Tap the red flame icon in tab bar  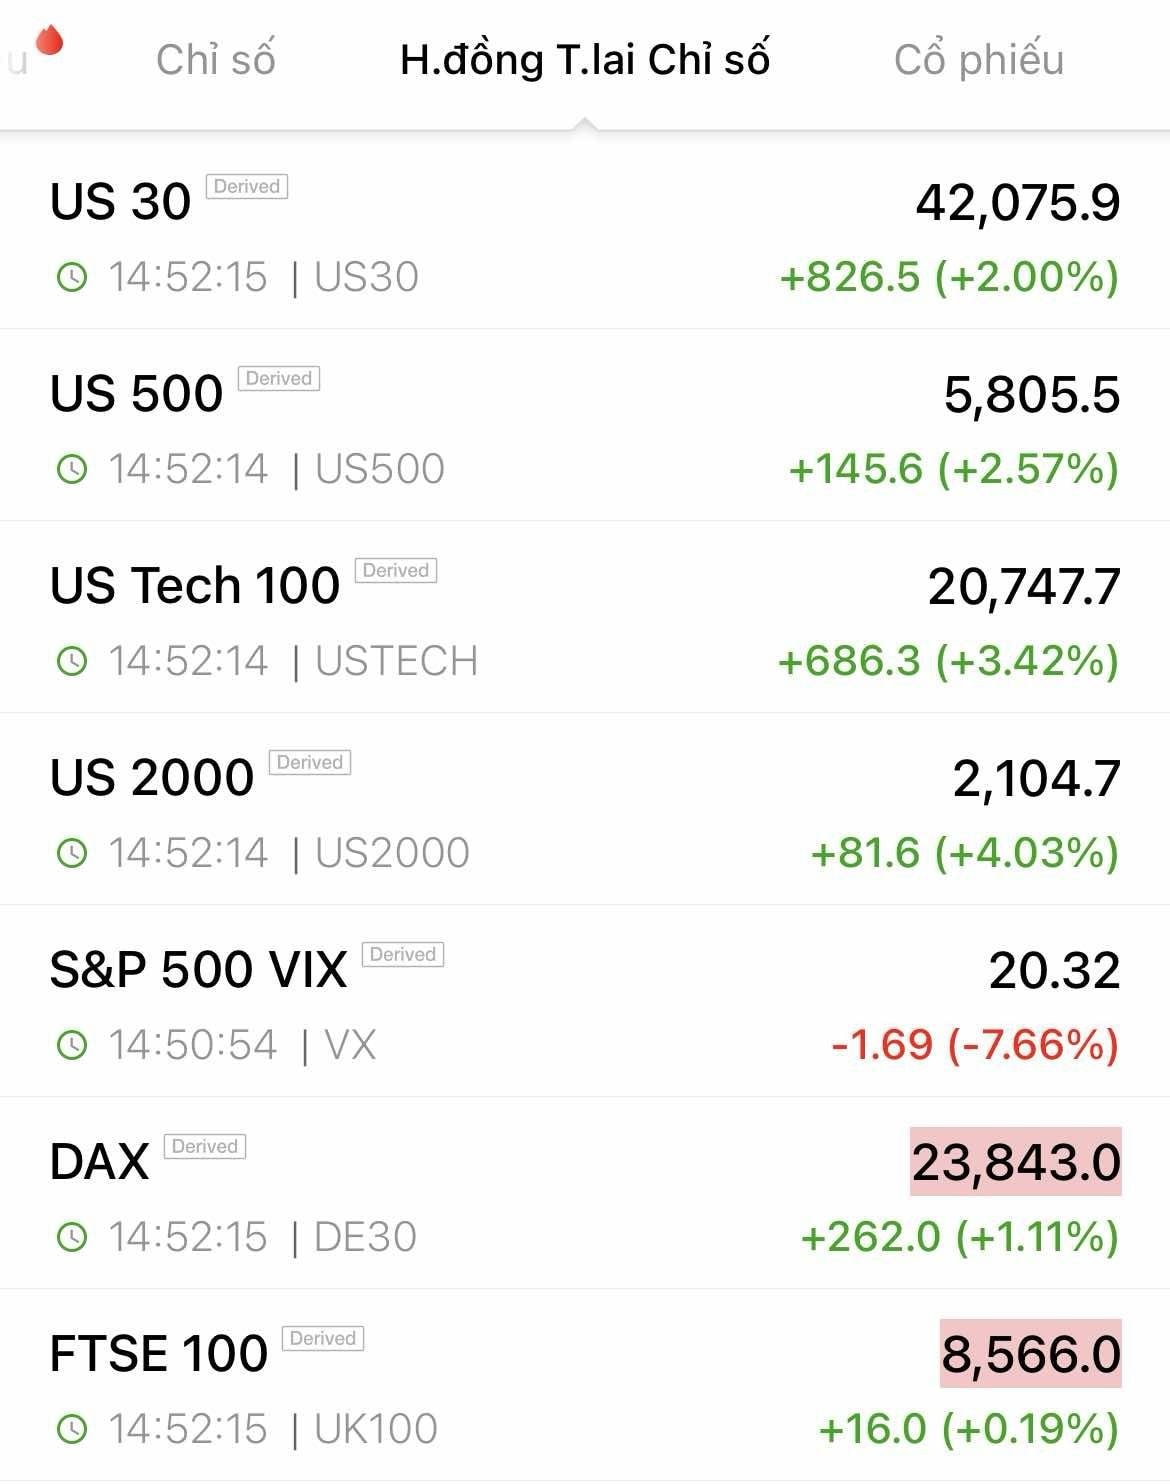(49, 42)
